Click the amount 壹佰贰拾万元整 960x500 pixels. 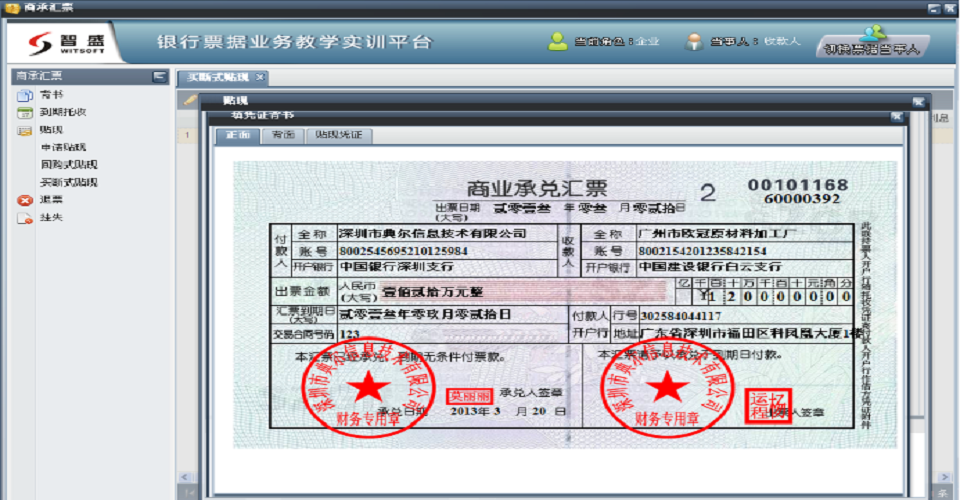433,293
